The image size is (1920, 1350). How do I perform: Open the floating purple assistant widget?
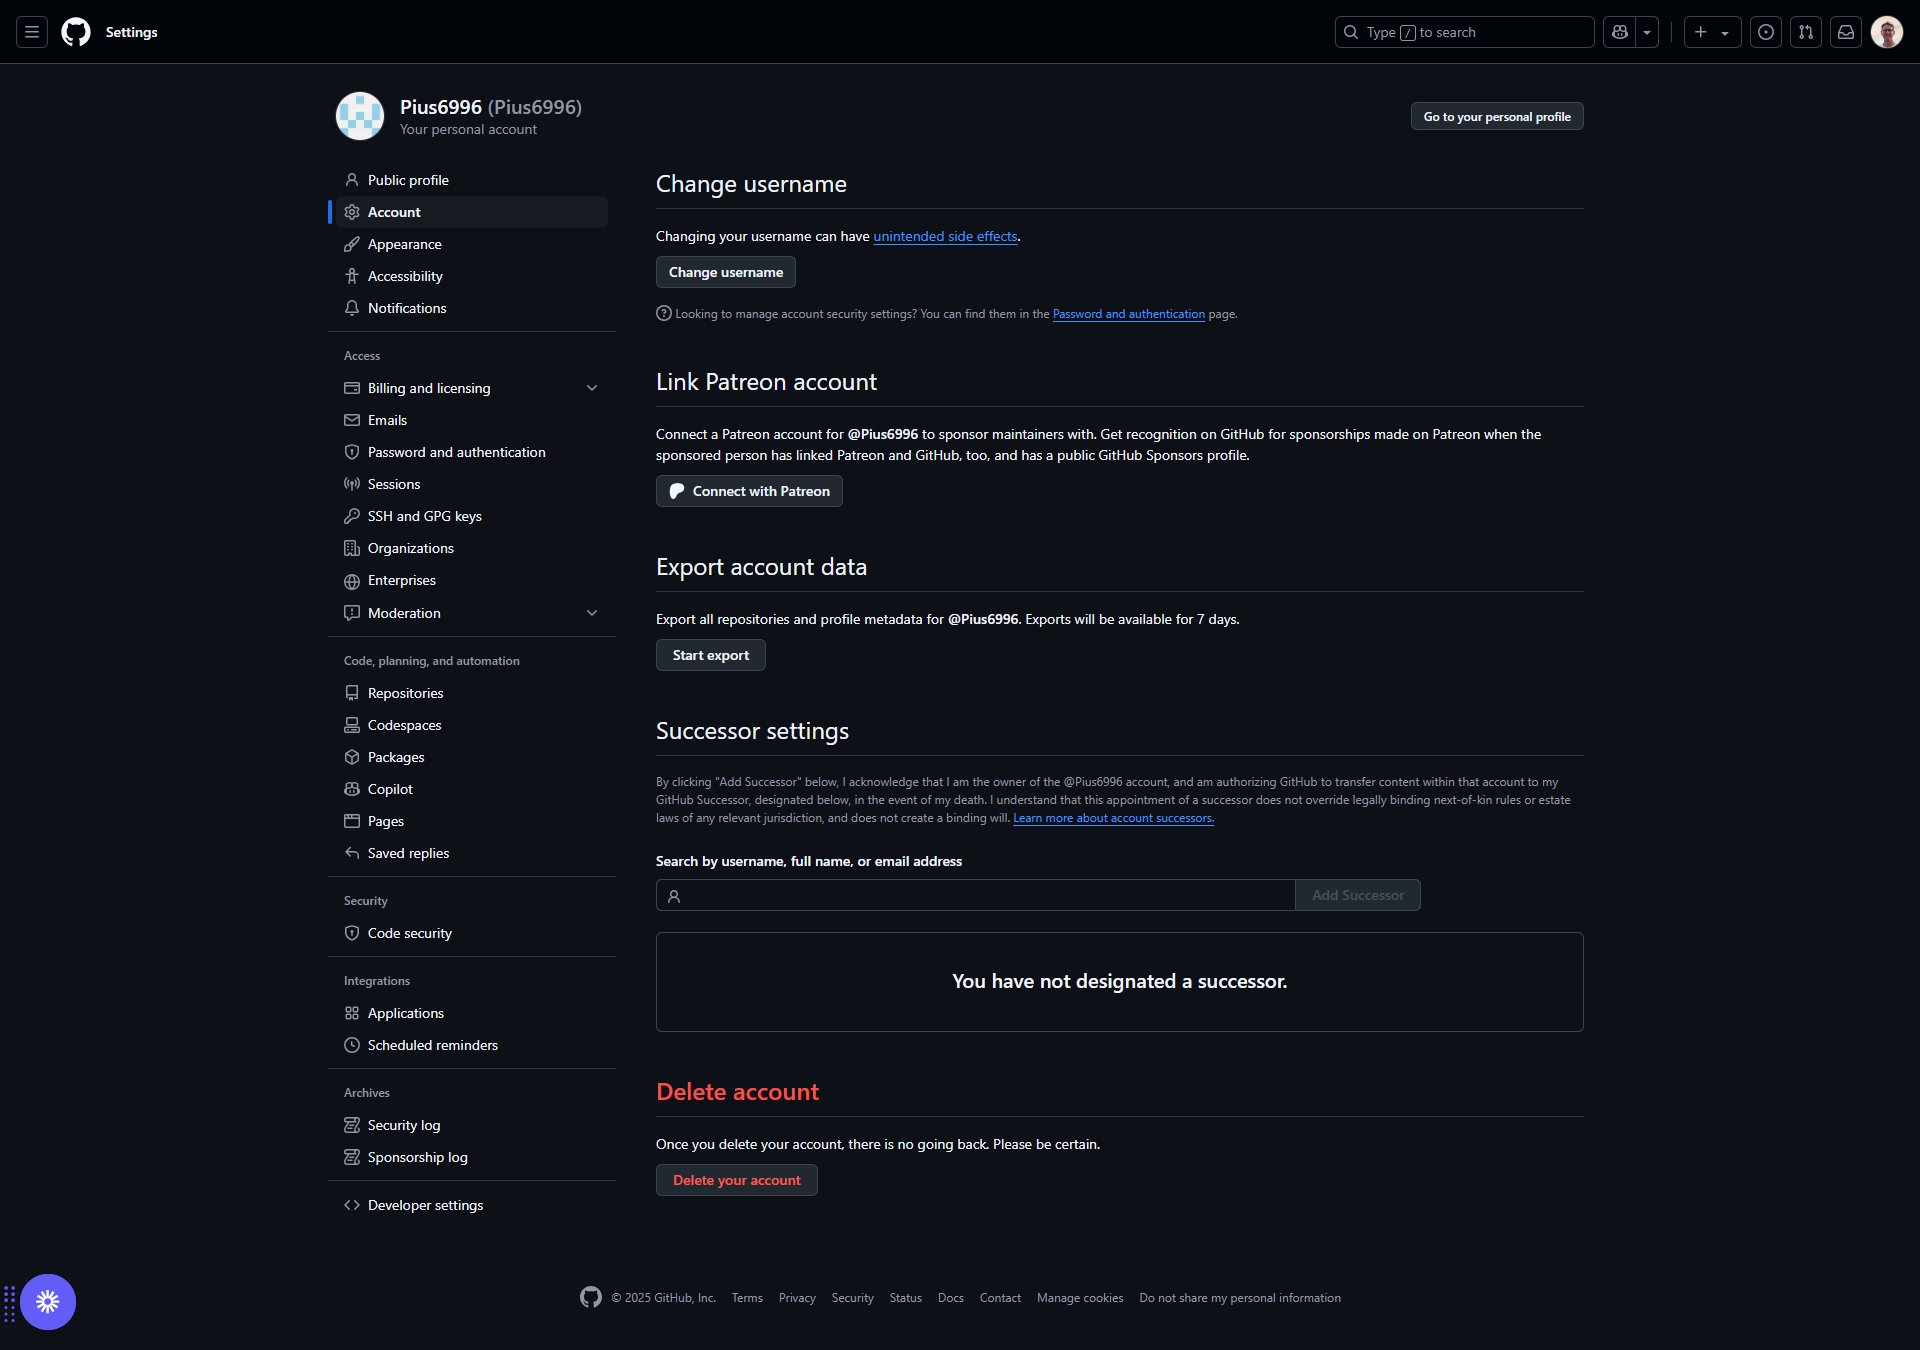(x=48, y=1302)
